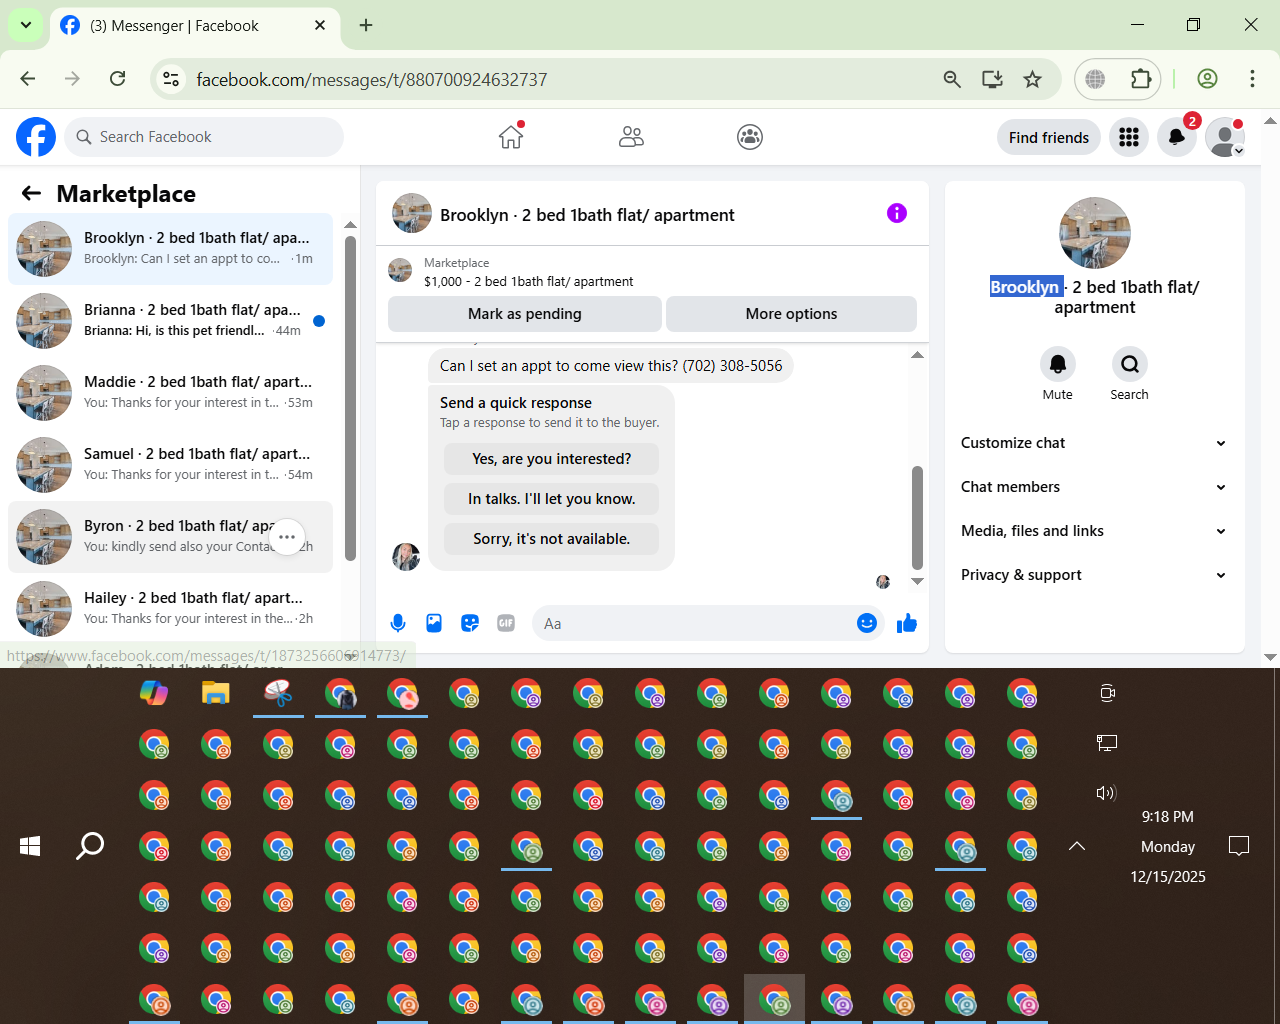
Task: Send a thumbs-up like
Action: pos(907,623)
